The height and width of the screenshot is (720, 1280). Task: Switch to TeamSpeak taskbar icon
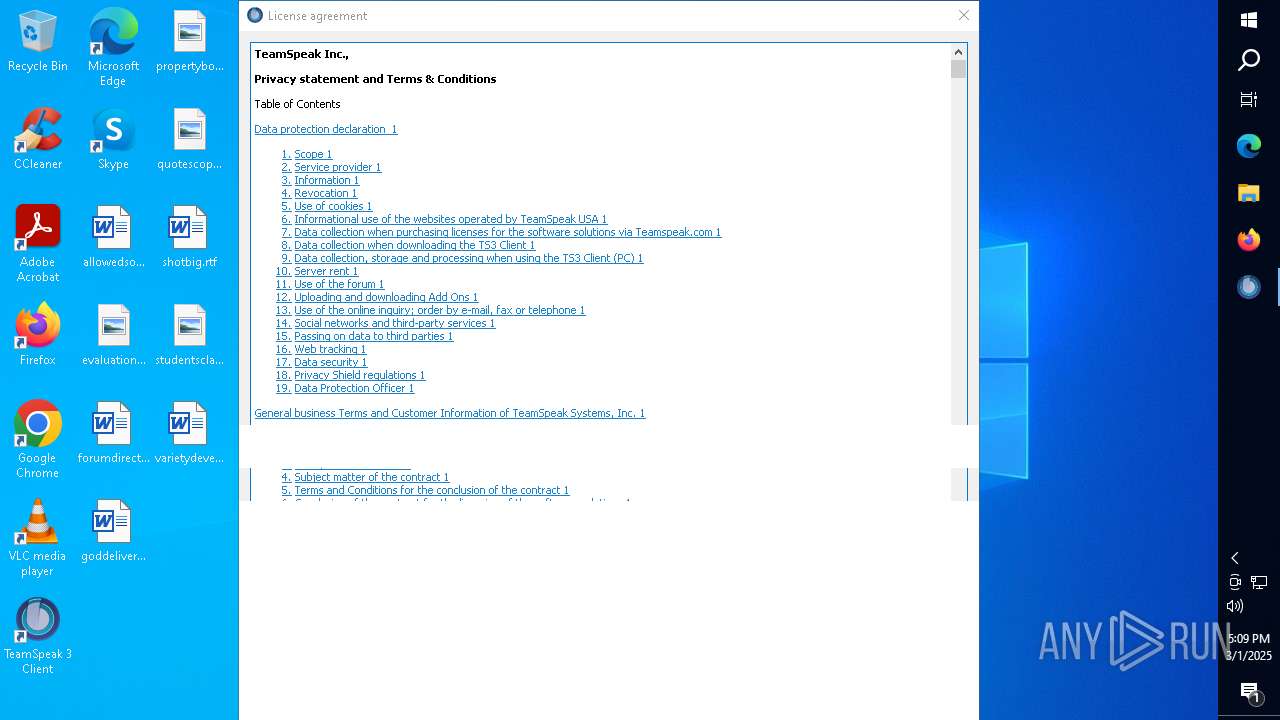click(1249, 287)
